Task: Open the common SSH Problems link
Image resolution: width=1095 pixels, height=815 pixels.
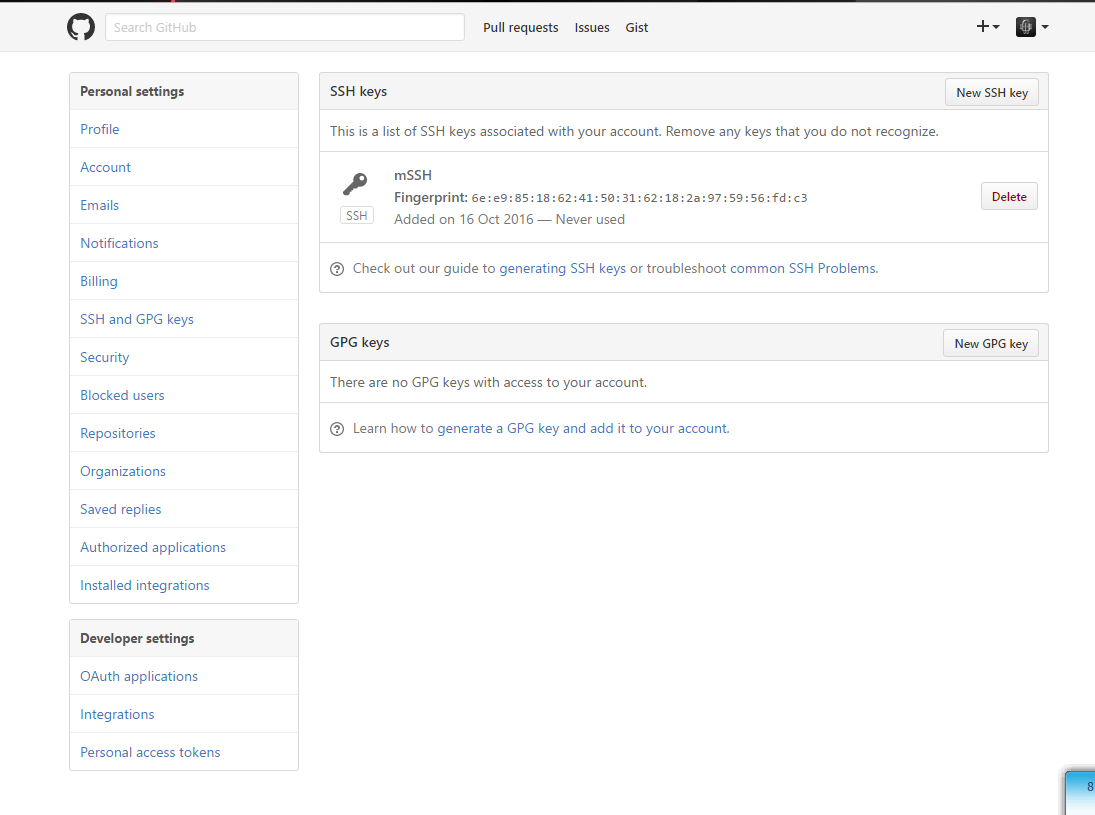Action: click(803, 268)
